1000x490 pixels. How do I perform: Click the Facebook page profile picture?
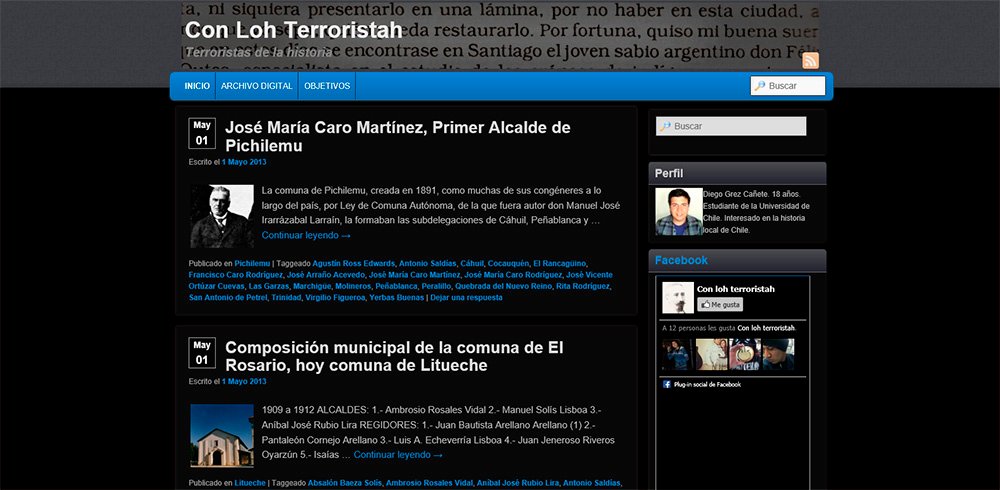[678, 297]
